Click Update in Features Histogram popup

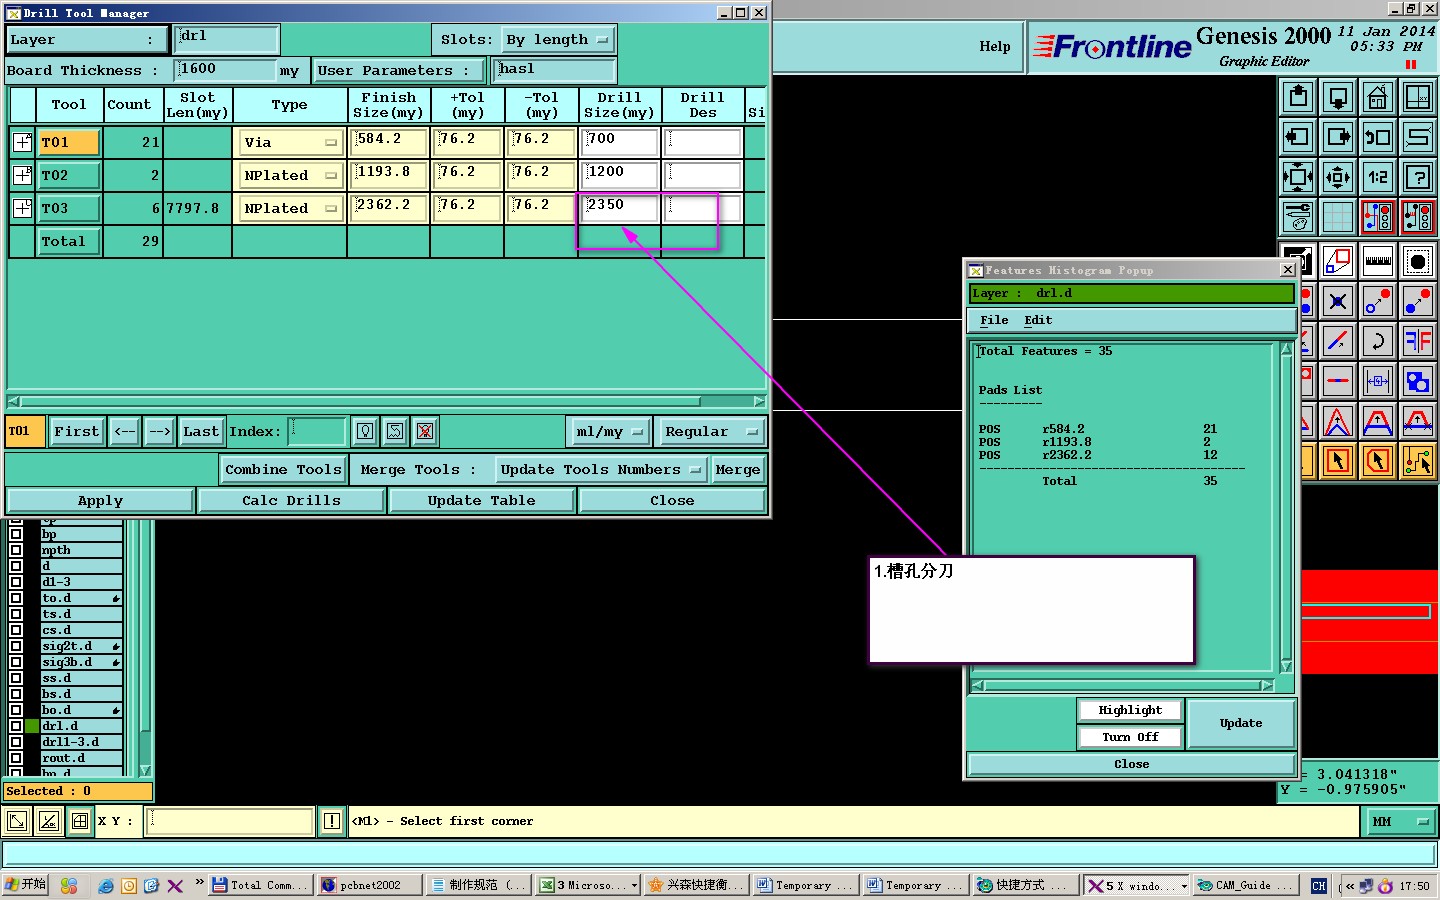pyautogui.click(x=1240, y=723)
